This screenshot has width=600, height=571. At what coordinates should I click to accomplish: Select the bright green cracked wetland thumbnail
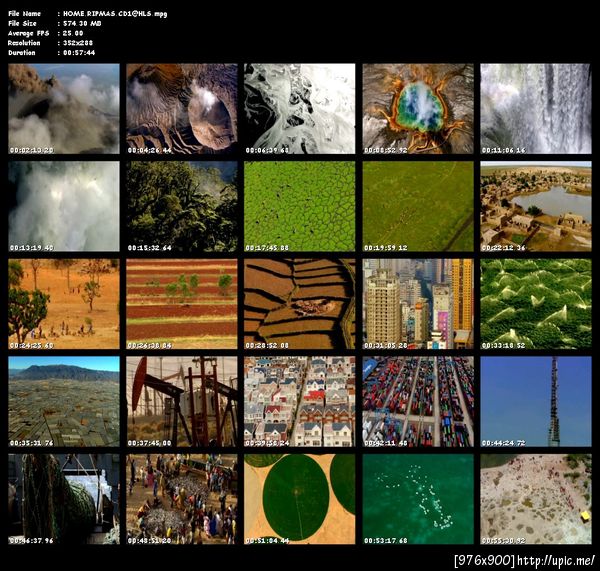coord(300,206)
